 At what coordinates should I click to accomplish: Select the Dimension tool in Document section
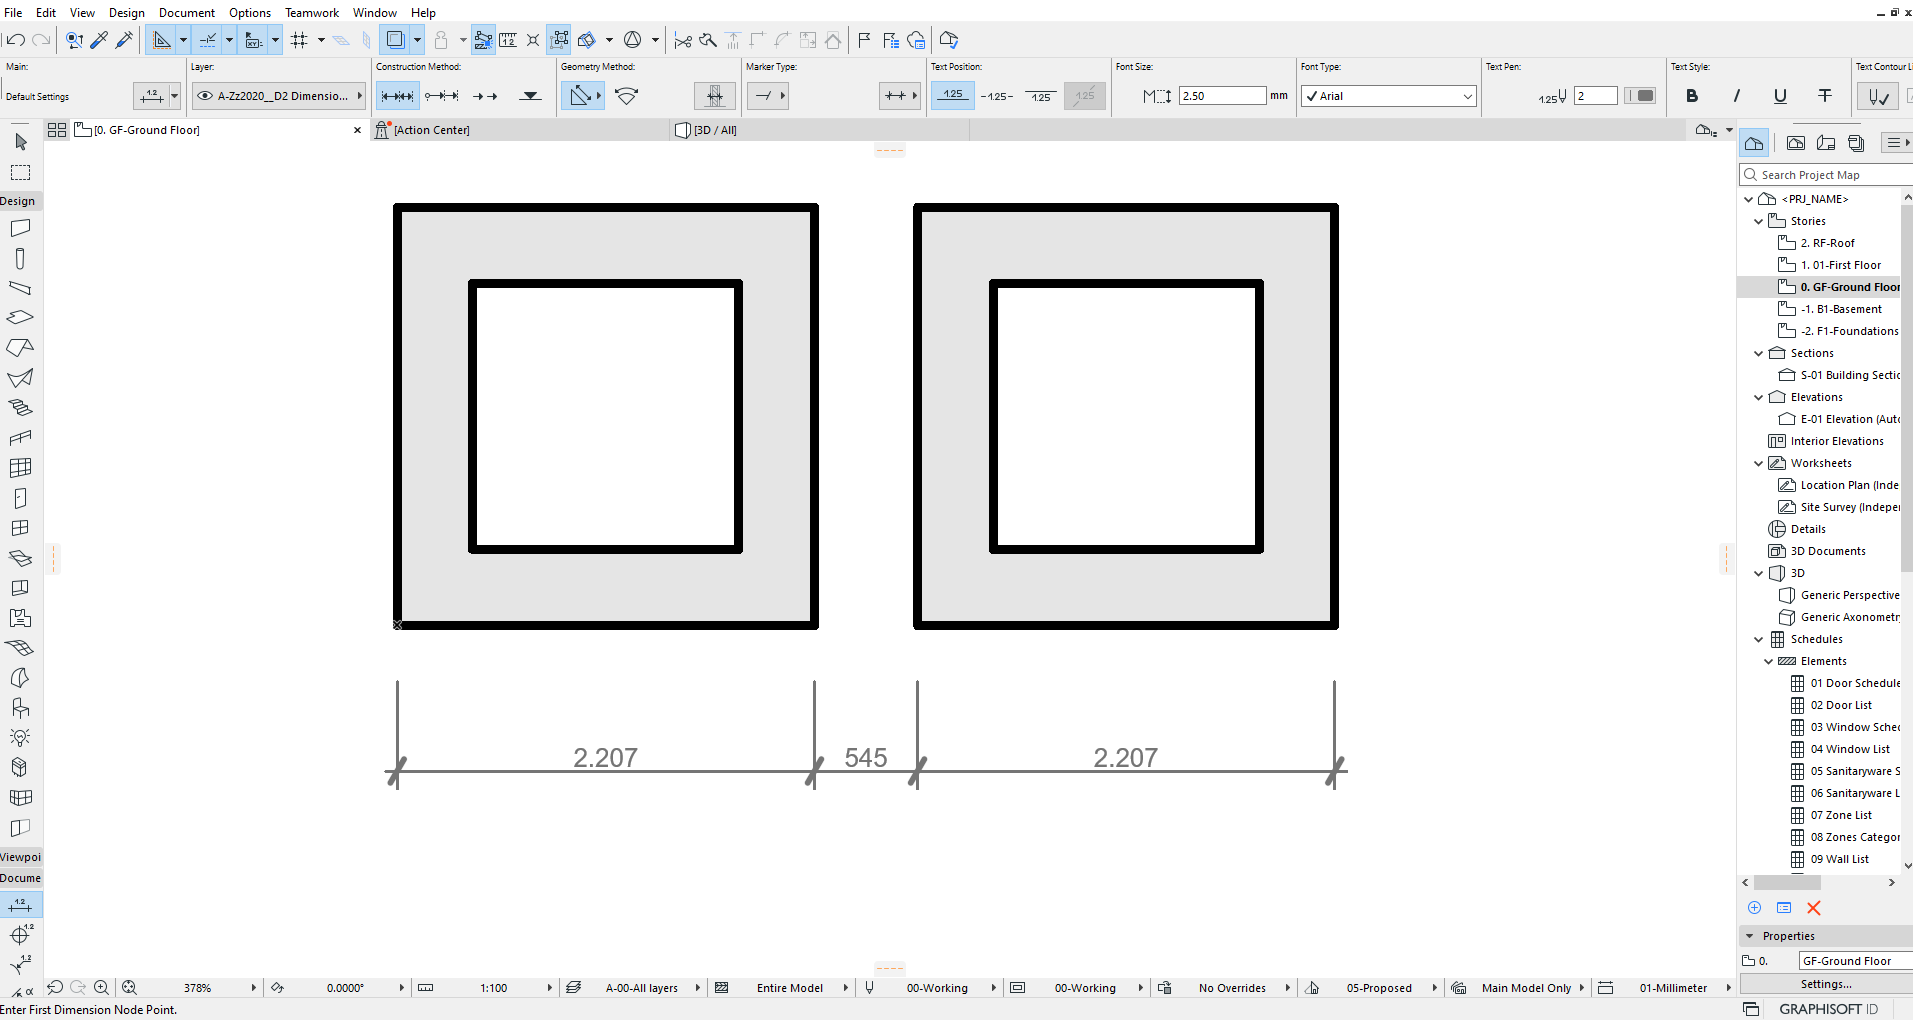coord(20,905)
